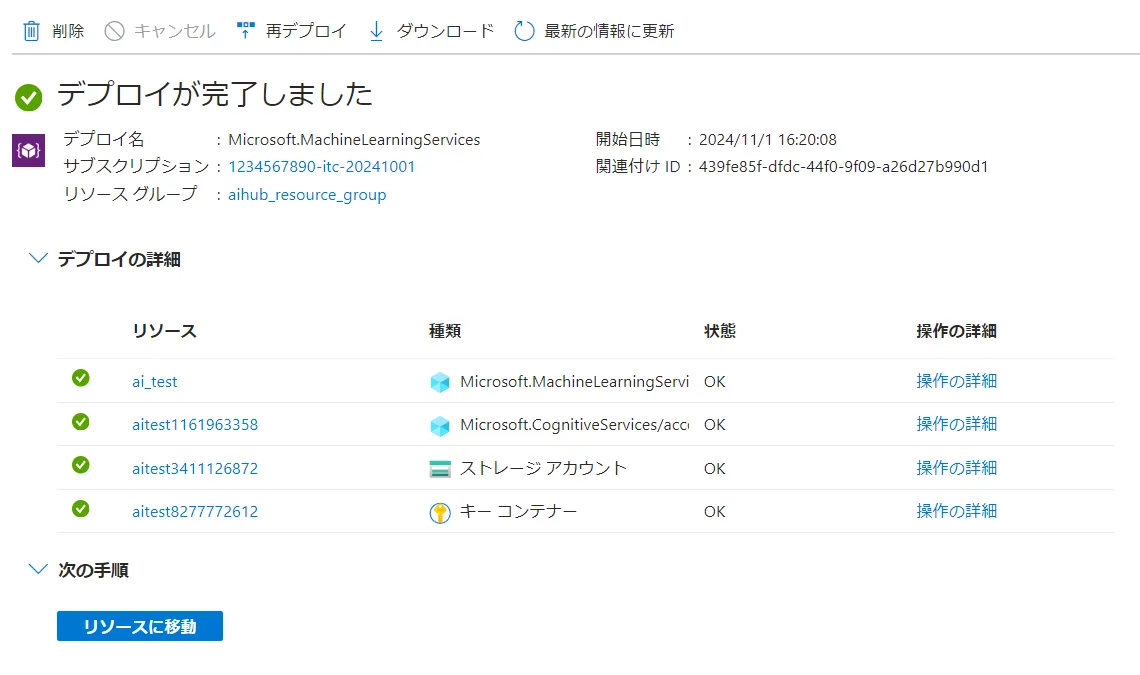Click the download arrow icon
Image resolution: width=1140 pixels, height=675 pixels.
[376, 31]
